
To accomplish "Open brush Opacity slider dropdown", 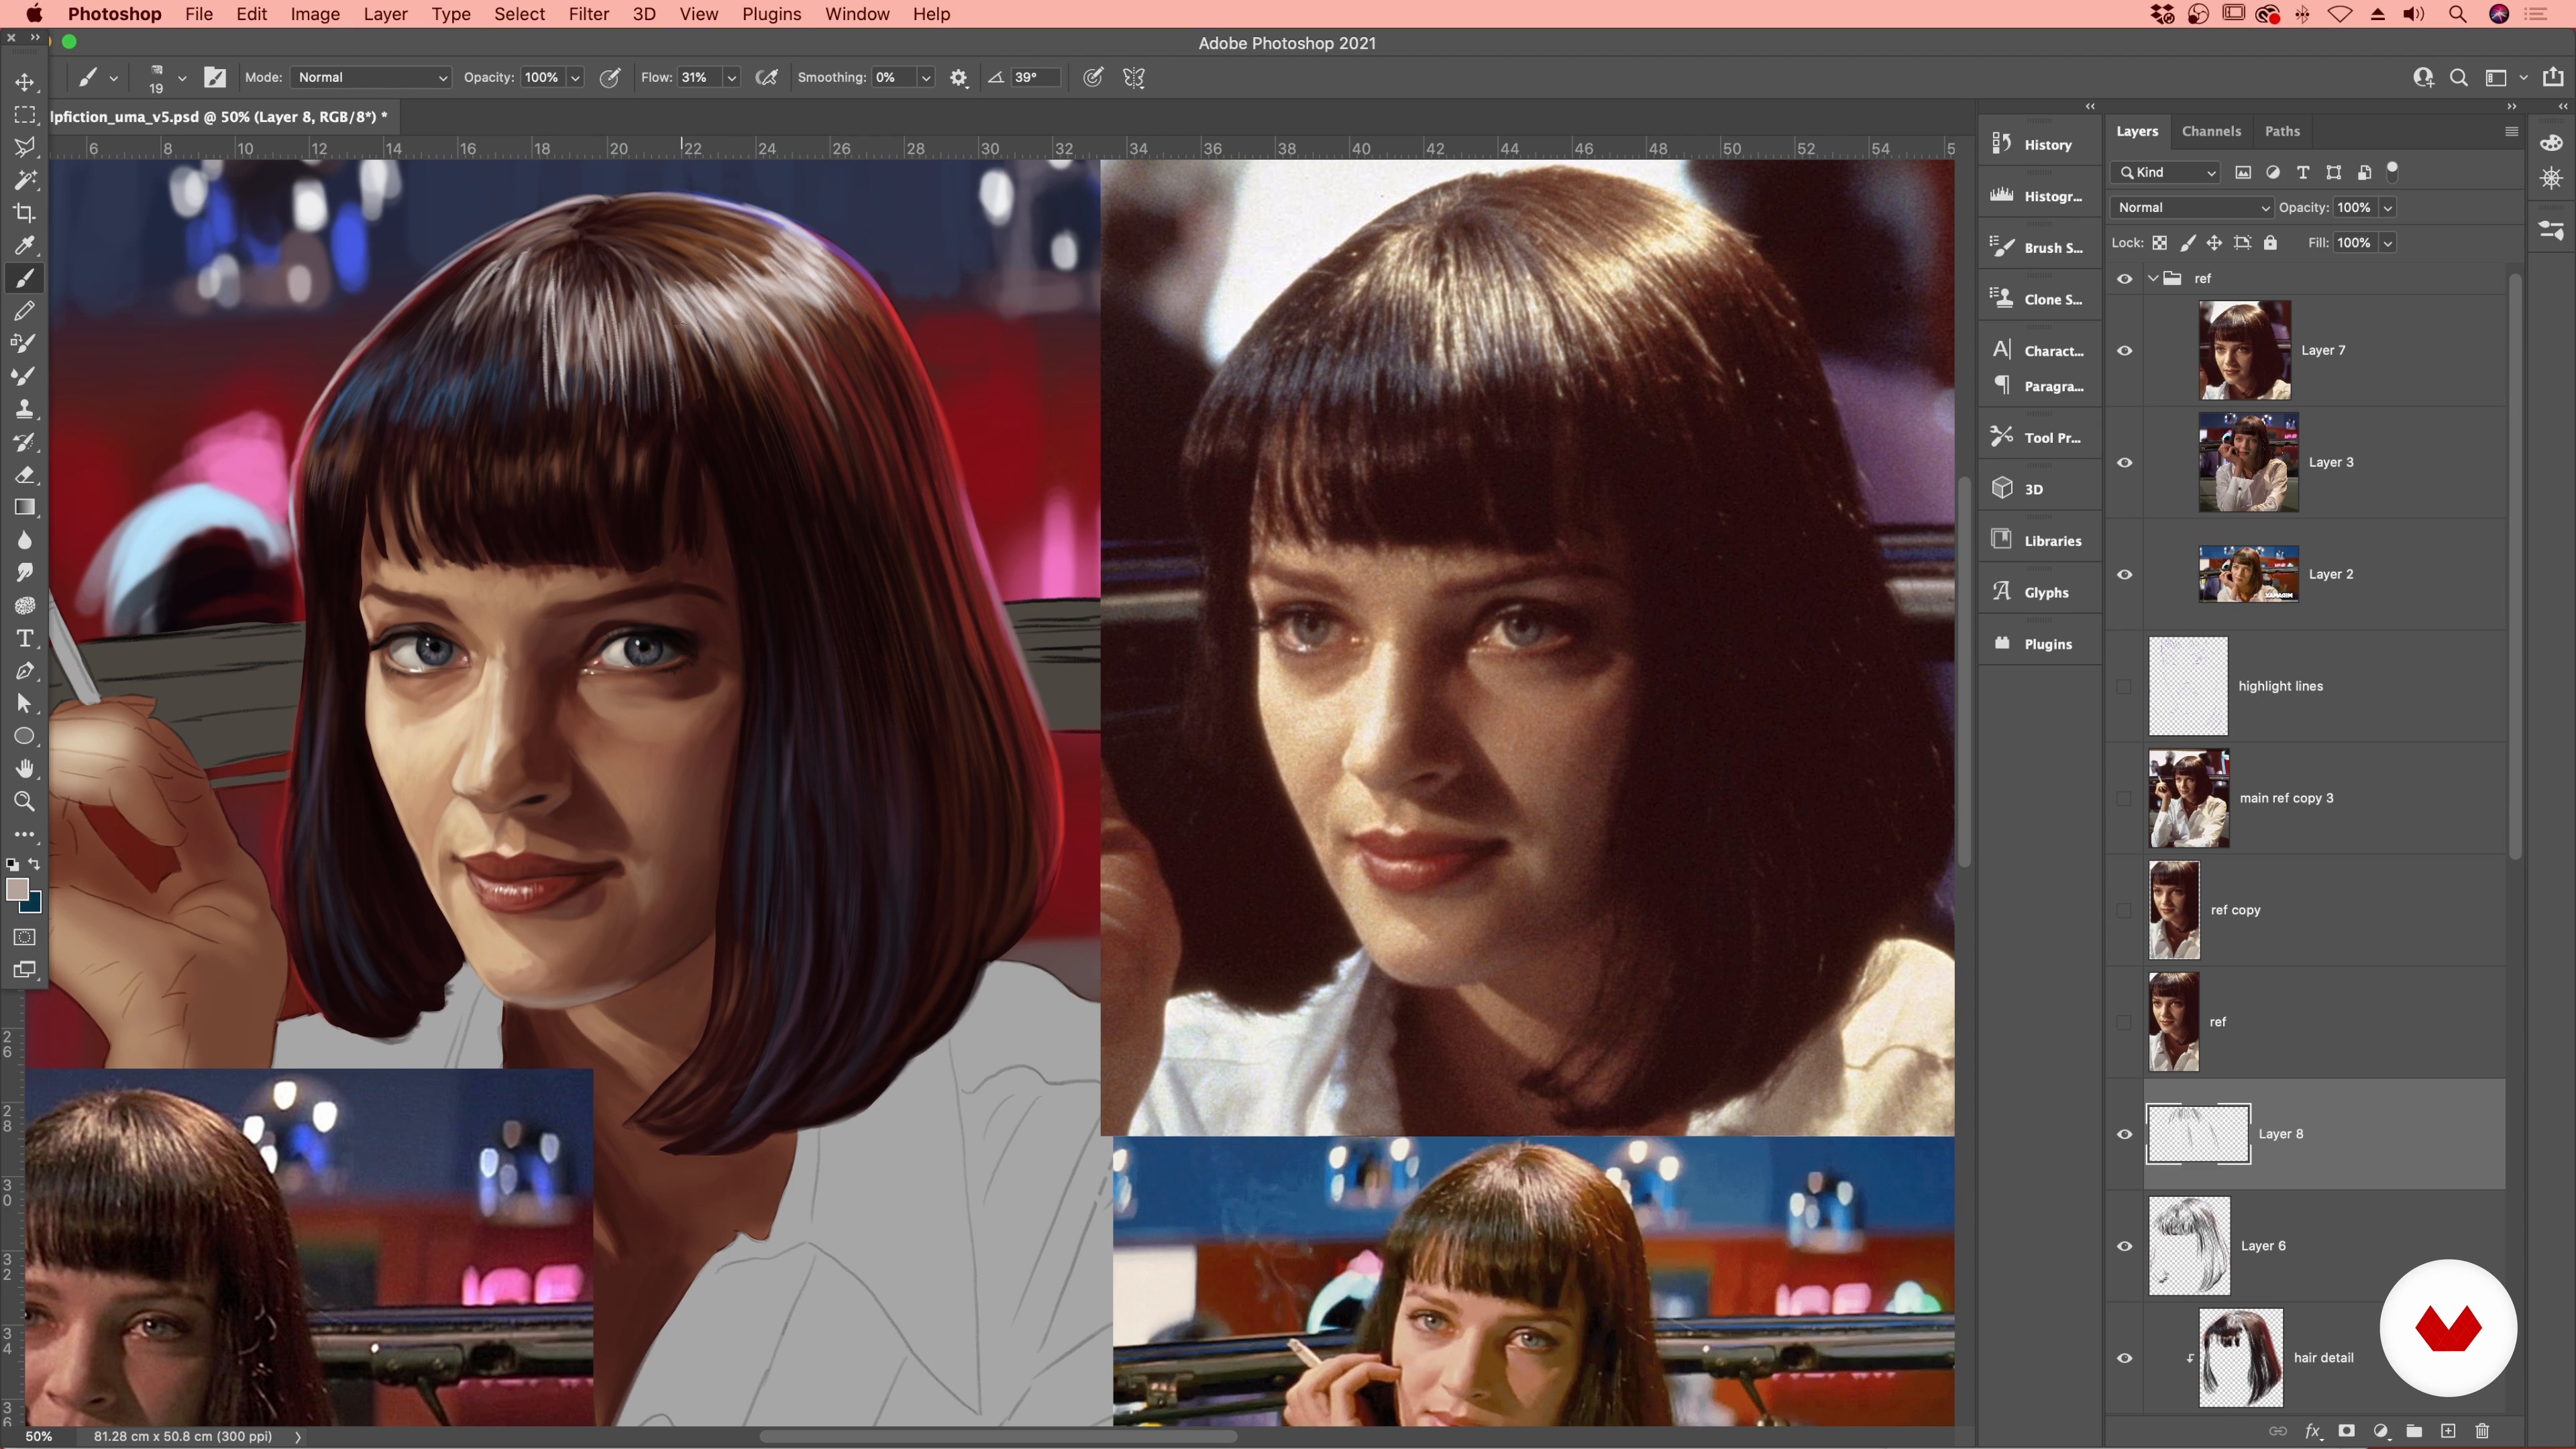I will tap(575, 77).
